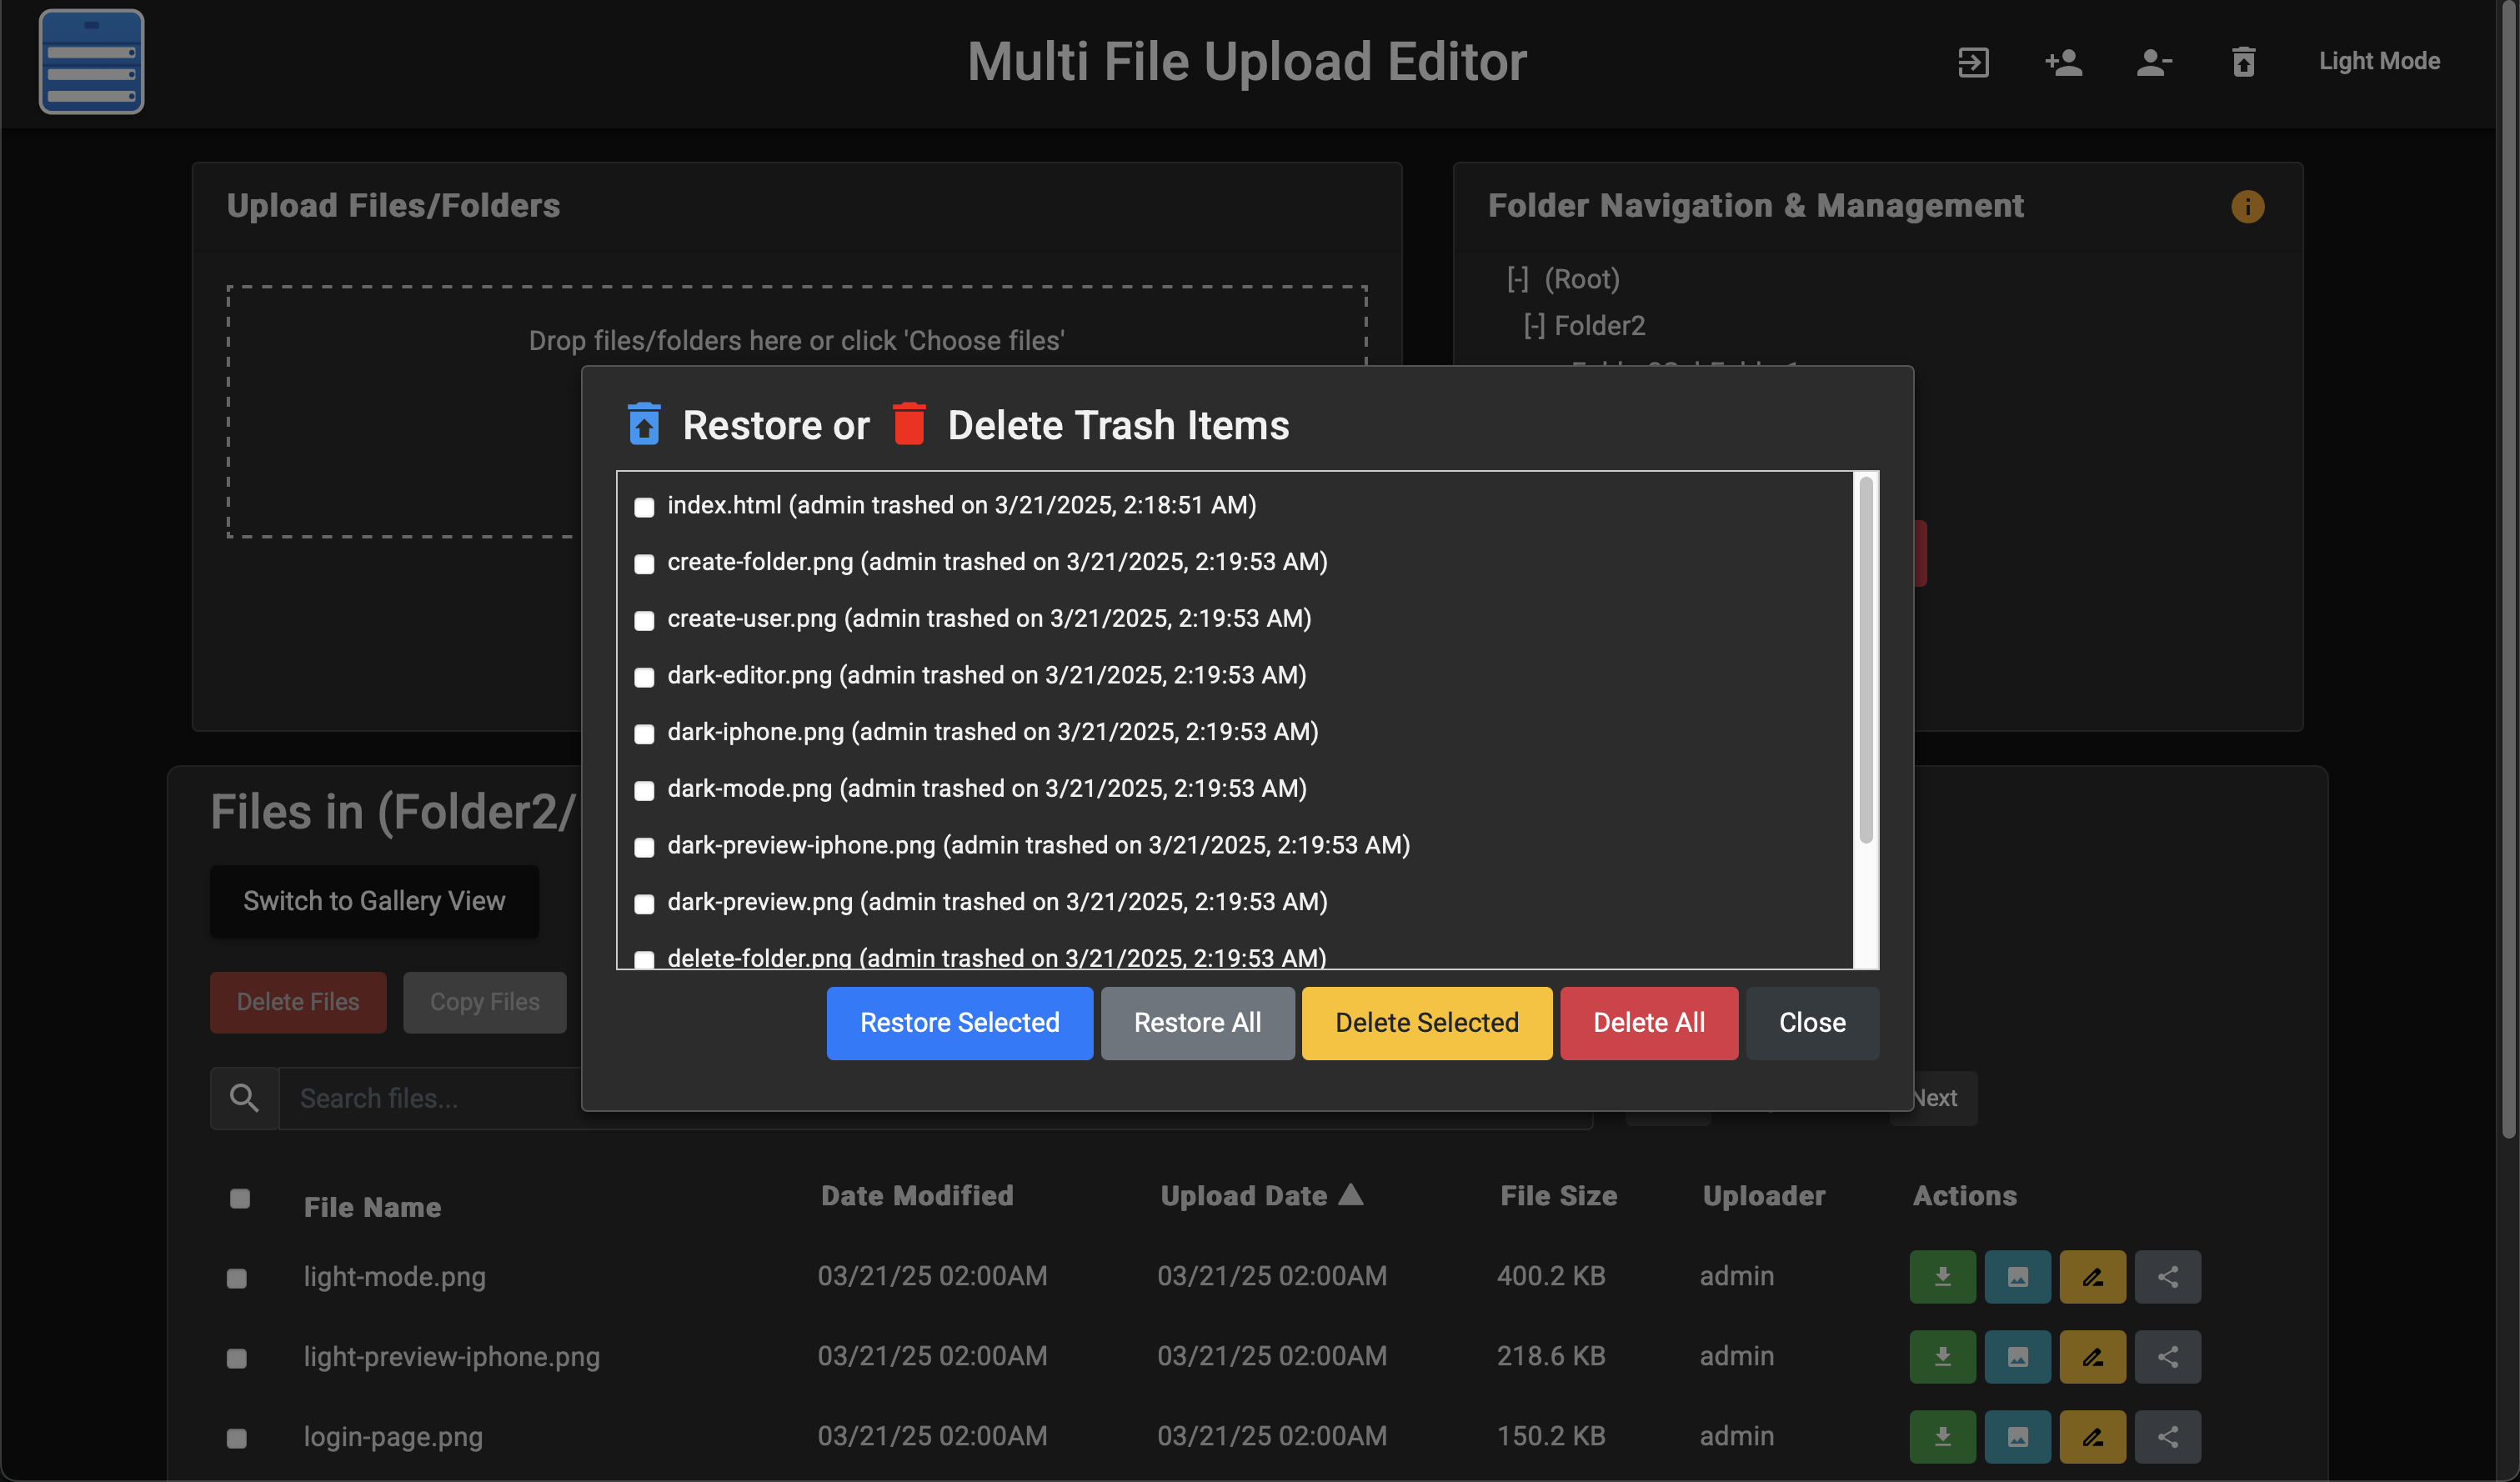Share light-mode.png with share icon
Screen dimensions: 2520x1482
point(2167,1277)
